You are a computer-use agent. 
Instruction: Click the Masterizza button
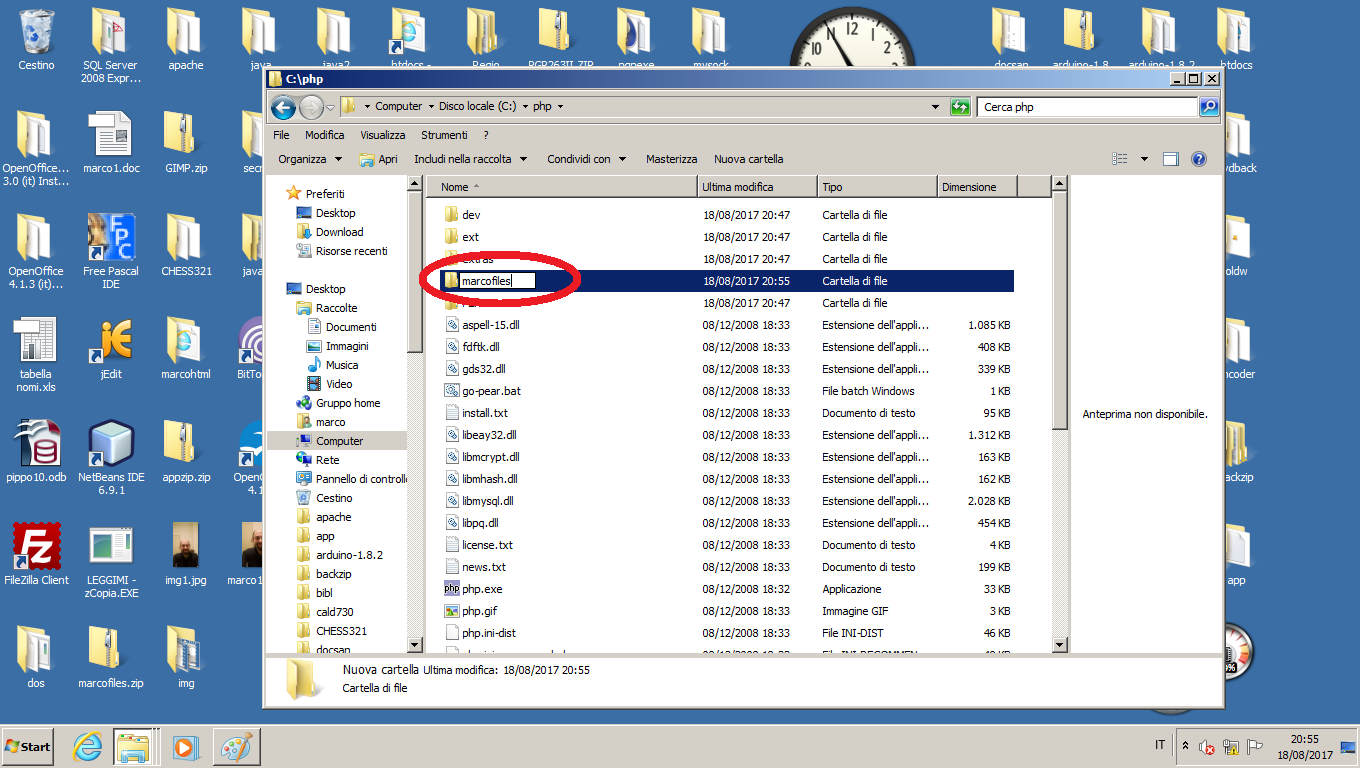(671, 159)
